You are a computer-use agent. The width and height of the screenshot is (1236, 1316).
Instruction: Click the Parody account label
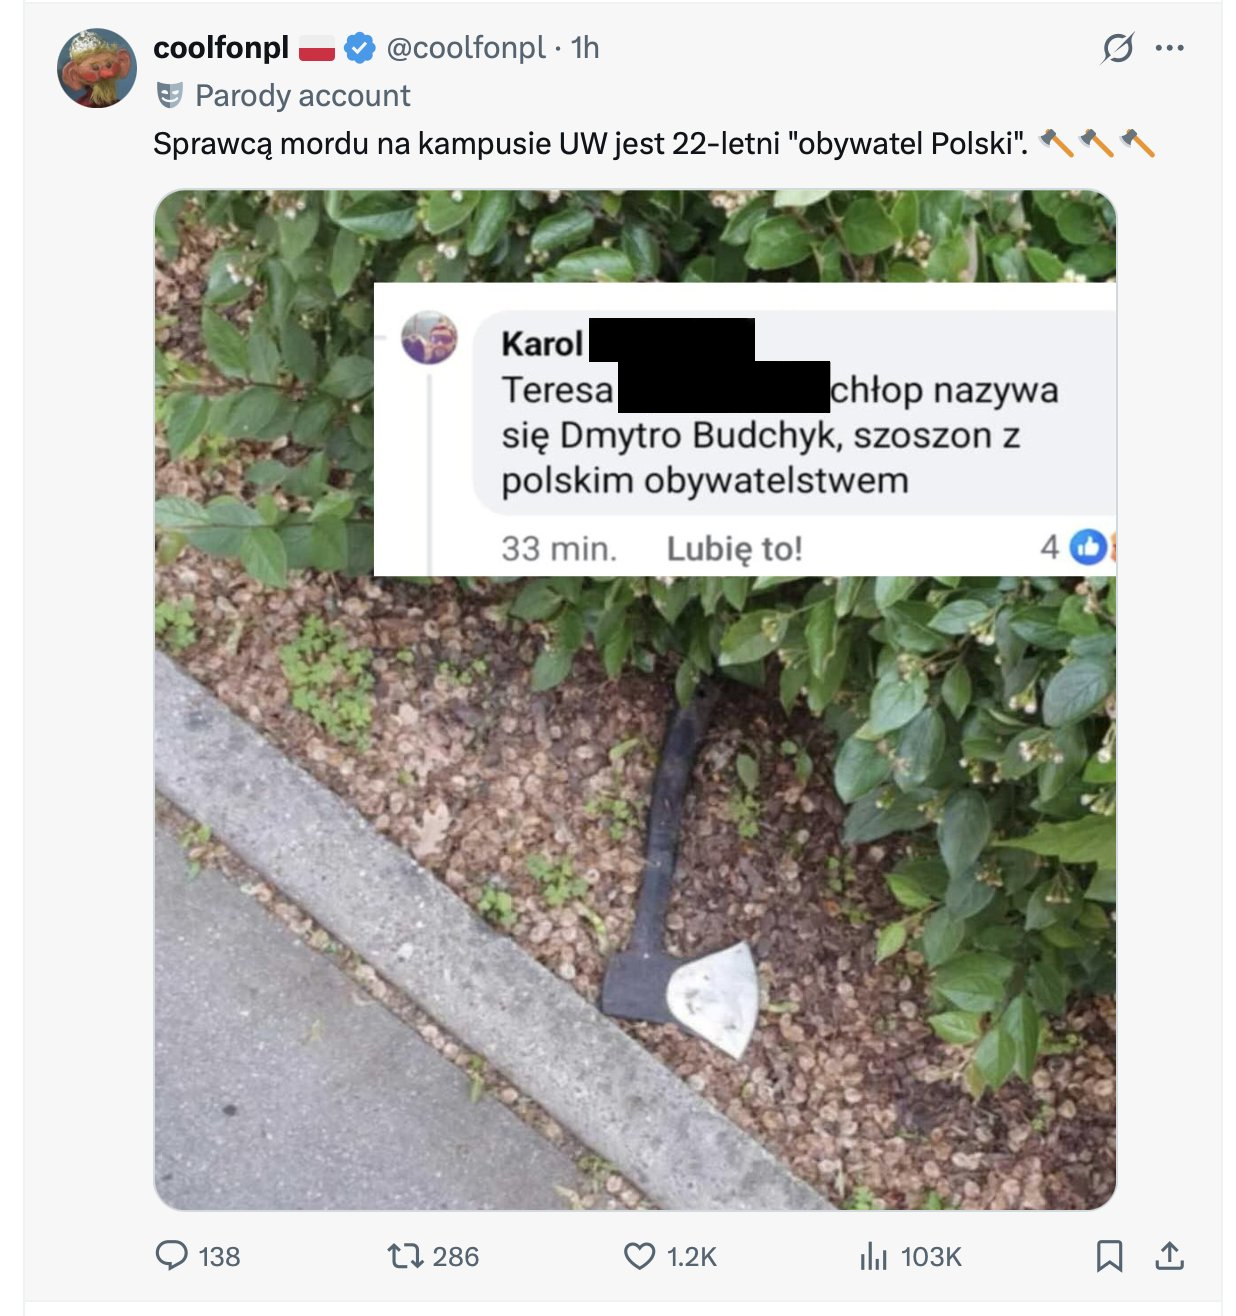(302, 95)
